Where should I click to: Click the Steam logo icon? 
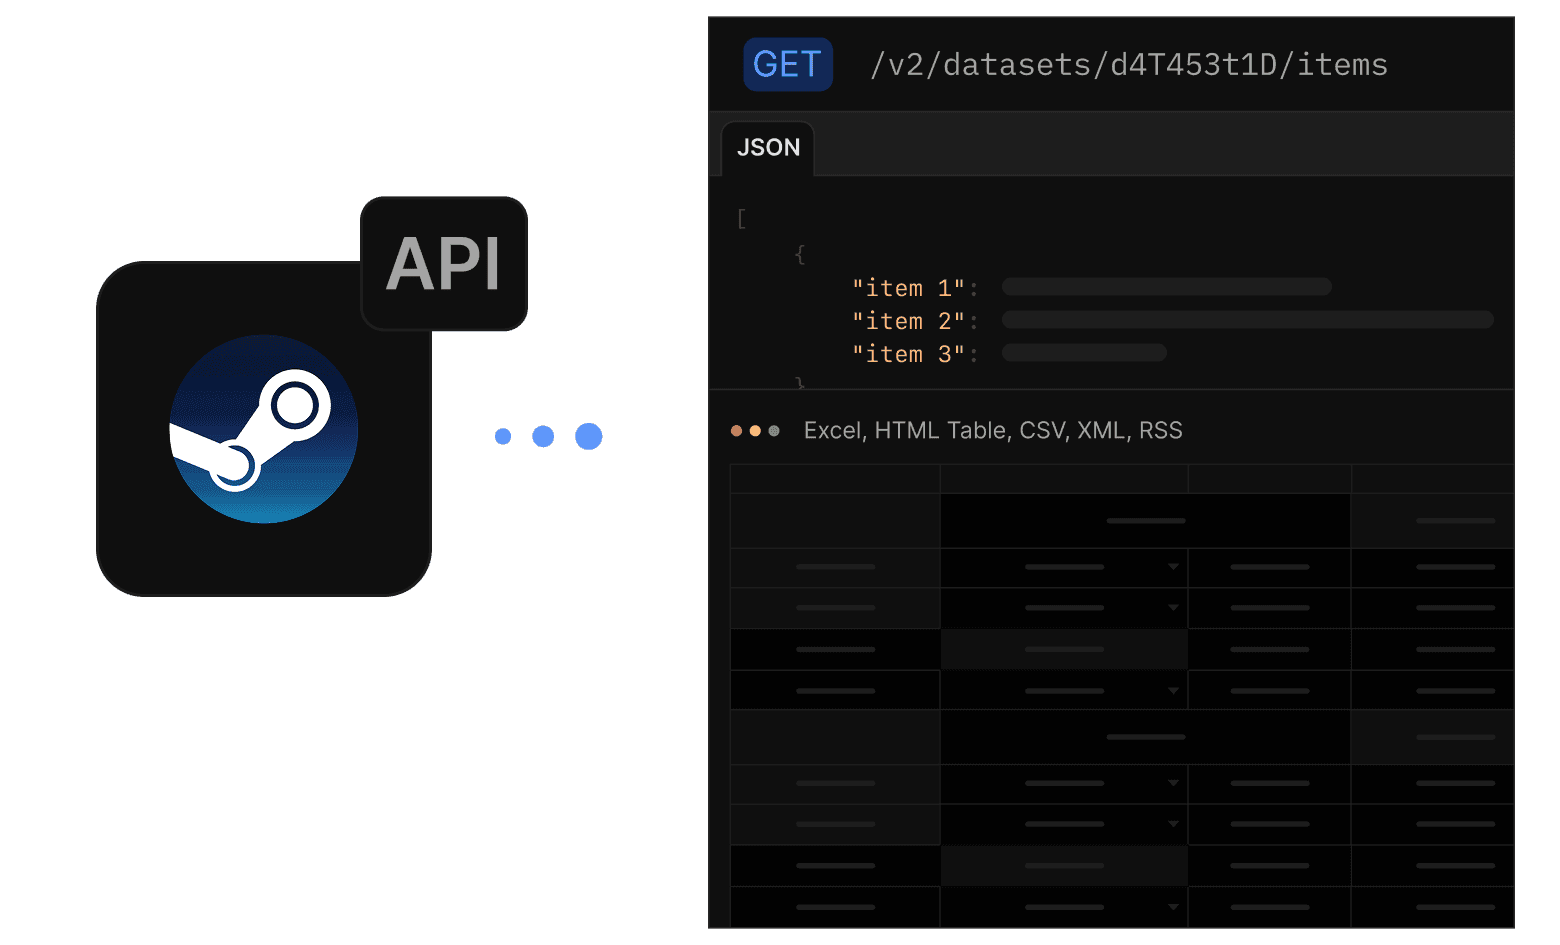click(264, 429)
